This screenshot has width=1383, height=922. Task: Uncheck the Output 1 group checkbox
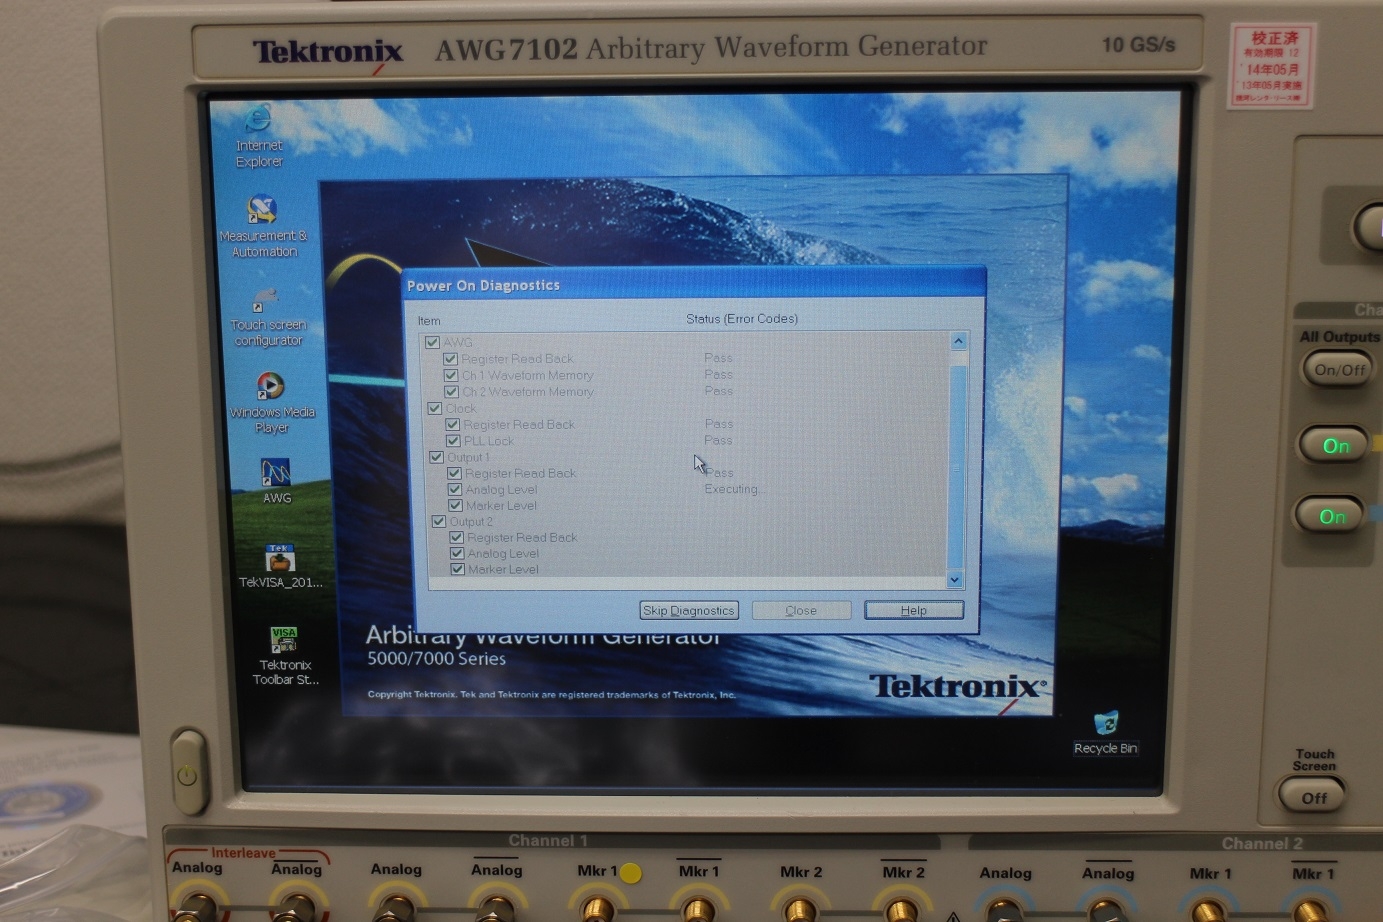436,457
